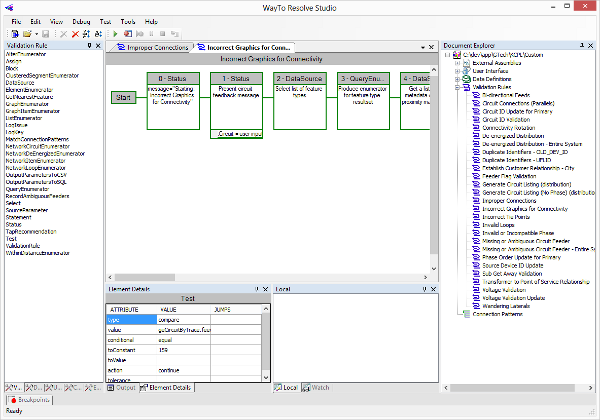Select Invalid Loops rule in tree

tap(498, 225)
